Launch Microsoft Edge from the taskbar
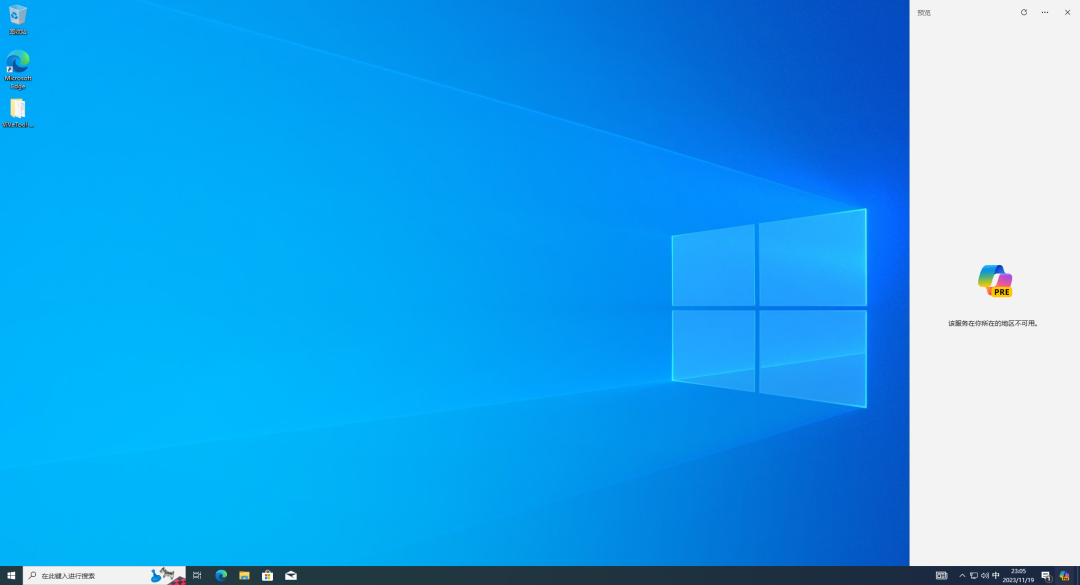Screen dimensions: 1080x585 (x=221, y=575)
